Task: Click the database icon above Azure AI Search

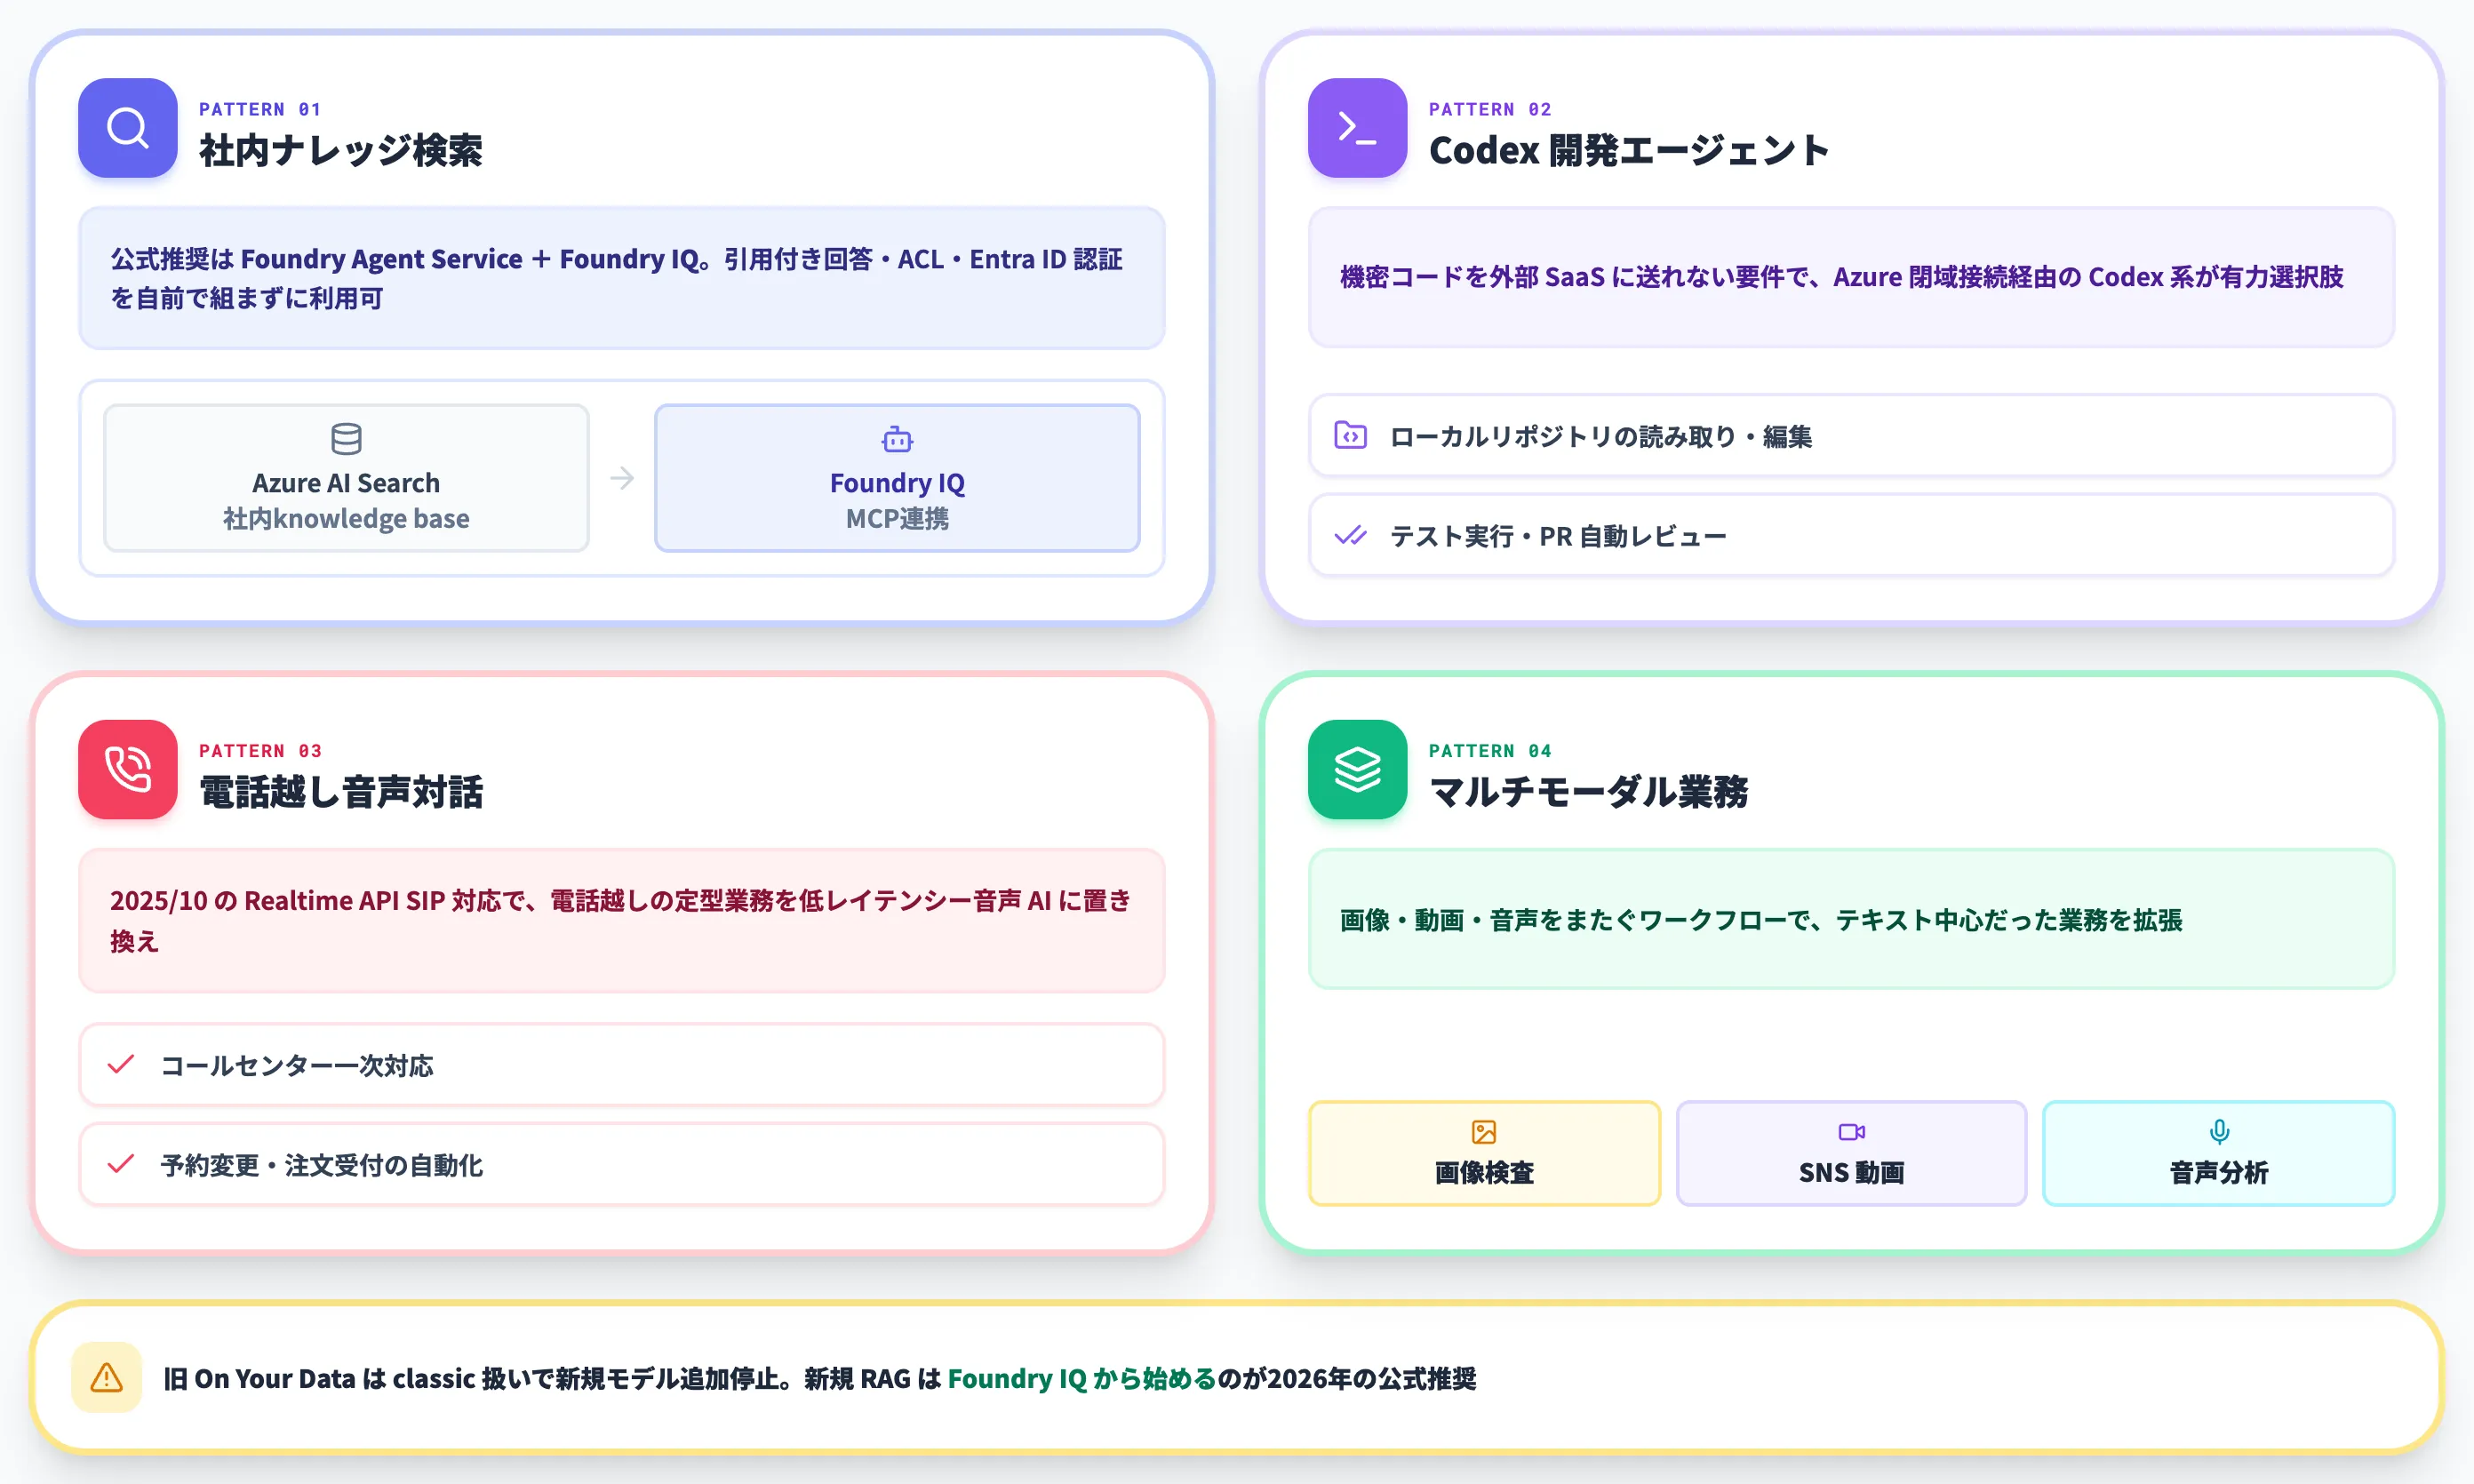Action: point(346,439)
